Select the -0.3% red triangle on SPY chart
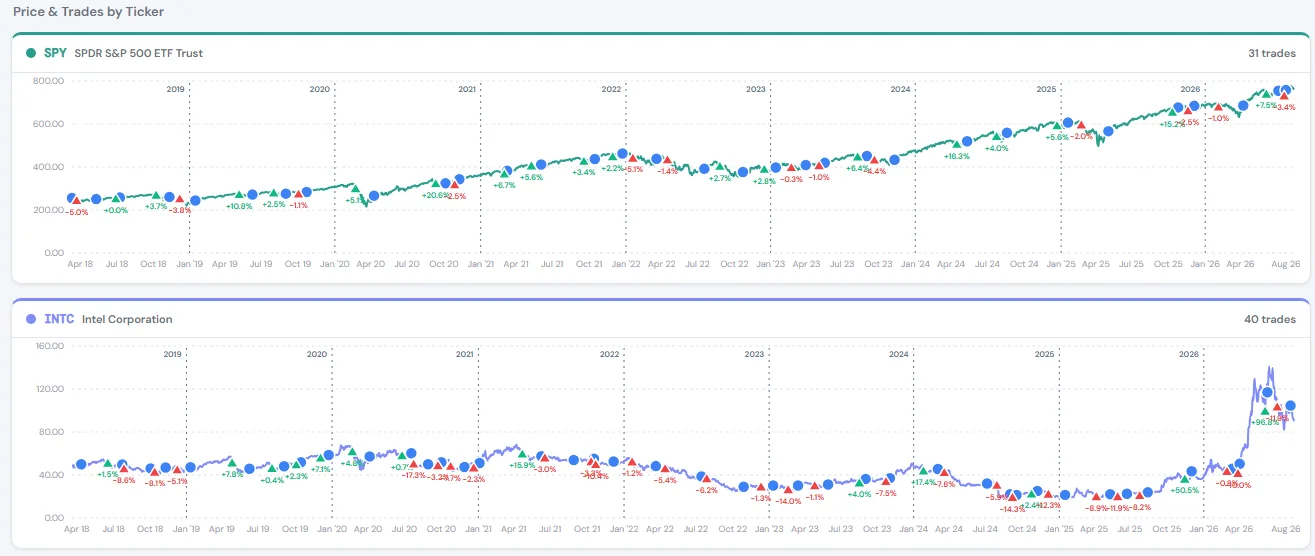Screen dimensions: 1315x556 (791, 167)
